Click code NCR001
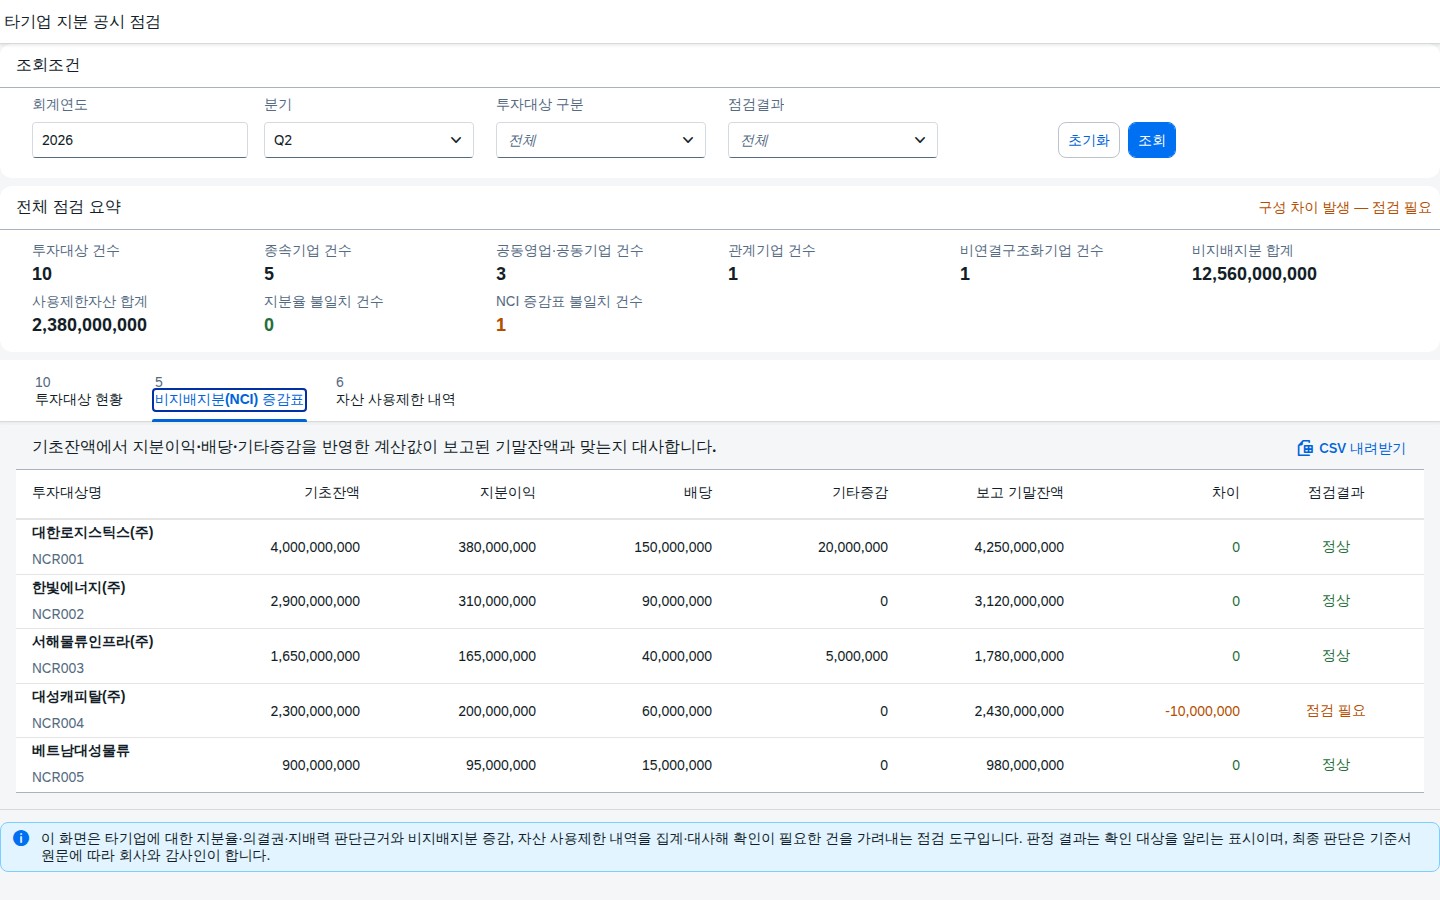Viewport: 1440px width, 900px height. click(x=58, y=559)
